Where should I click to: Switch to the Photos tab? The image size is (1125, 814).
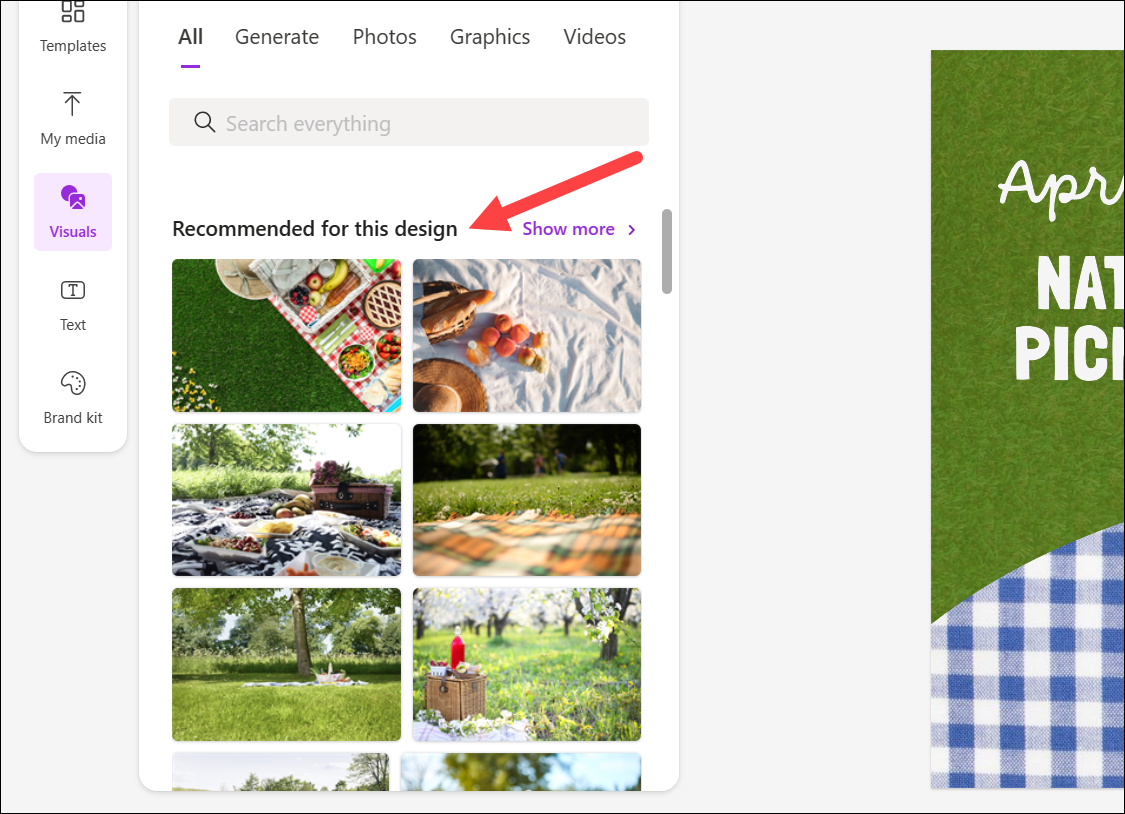click(385, 37)
